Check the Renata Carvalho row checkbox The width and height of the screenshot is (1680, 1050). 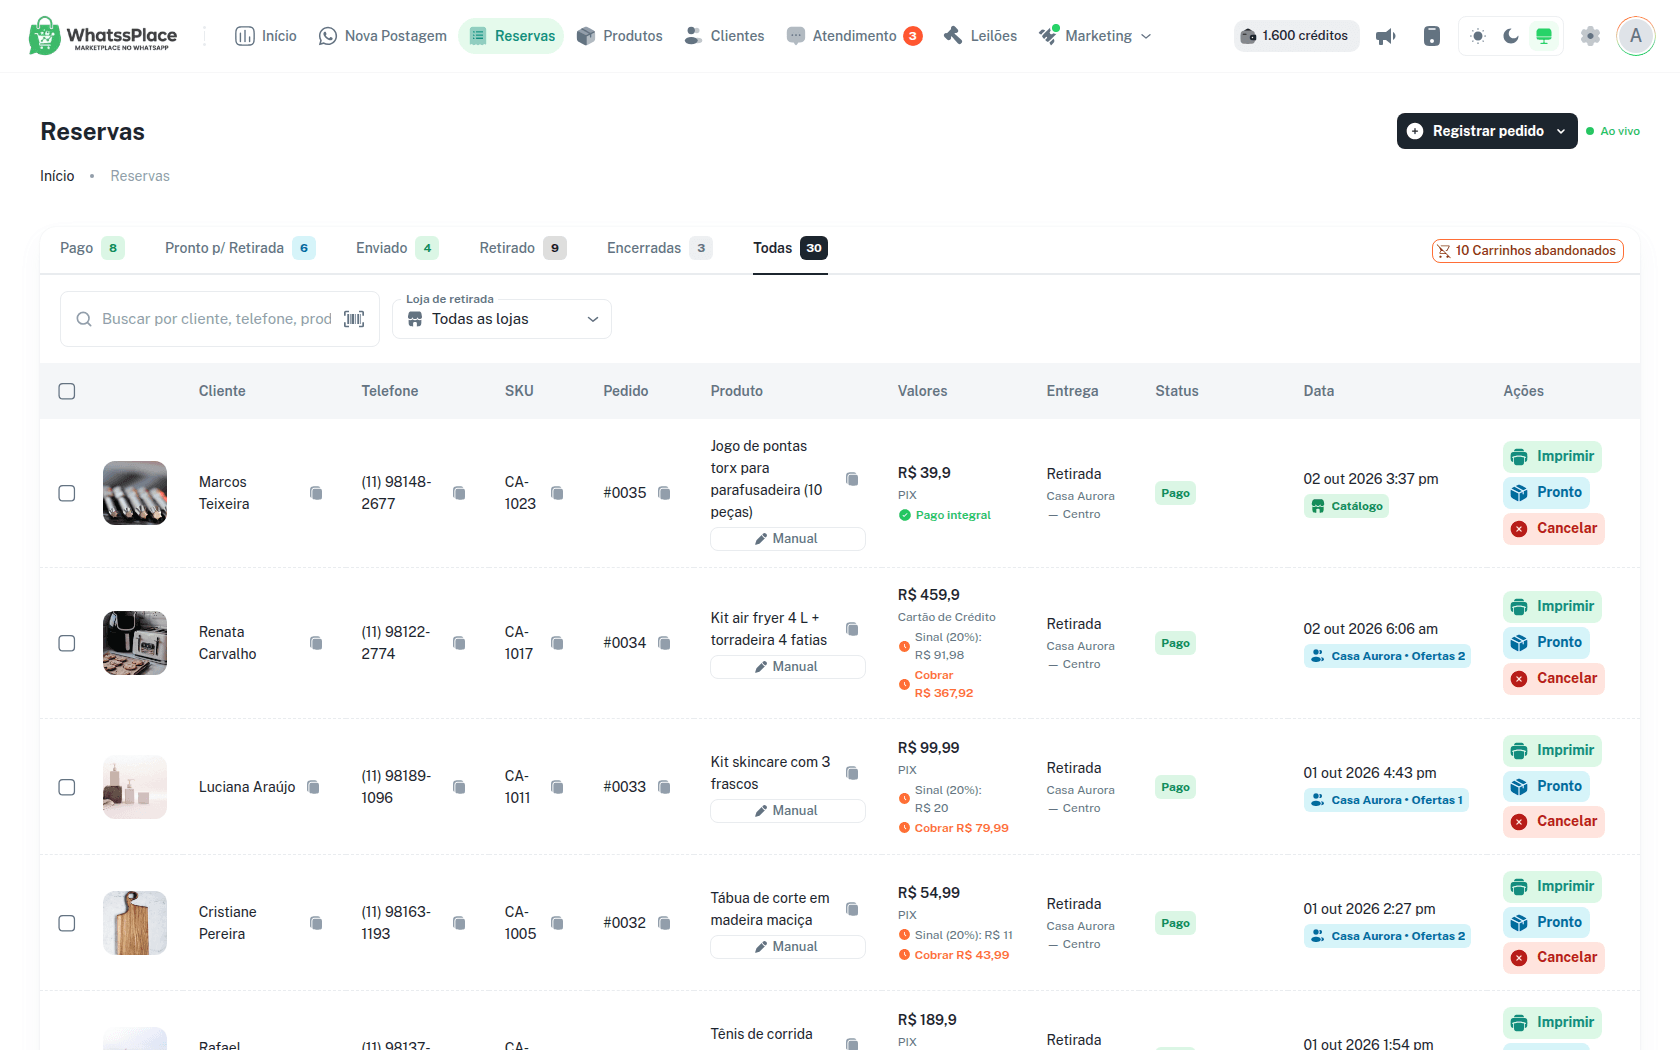(x=67, y=643)
